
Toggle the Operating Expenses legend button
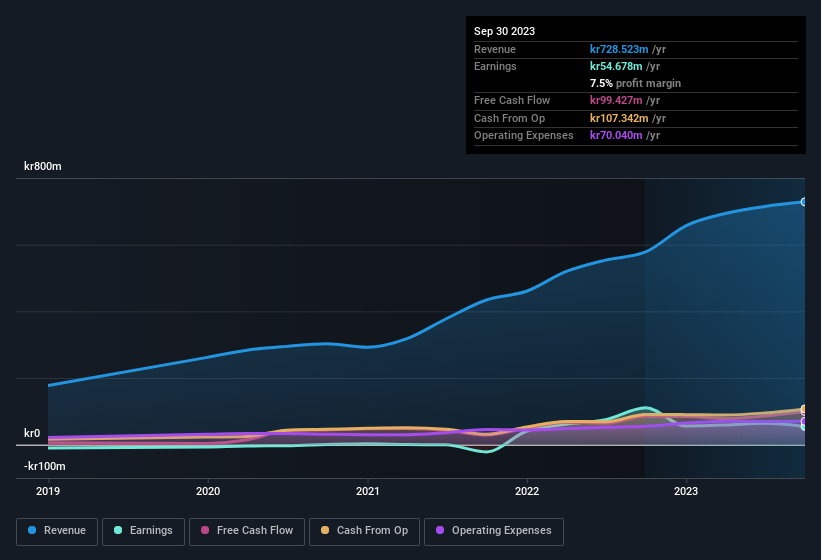point(493,531)
